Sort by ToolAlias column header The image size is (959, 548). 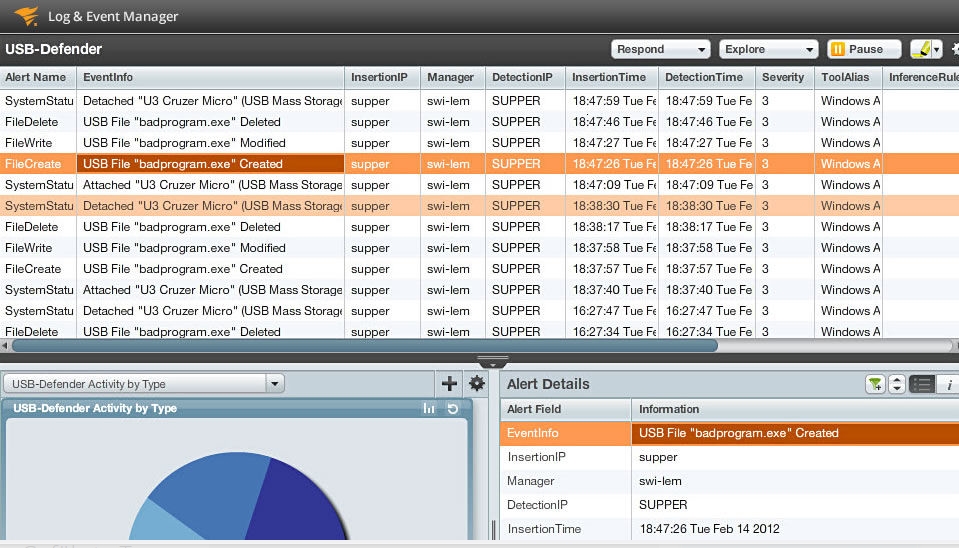pos(848,77)
